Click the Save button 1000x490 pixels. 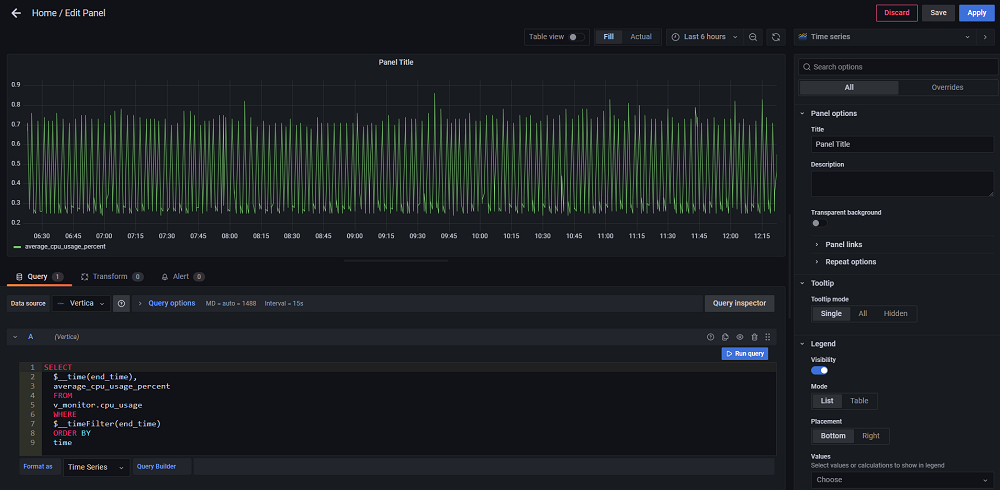938,13
